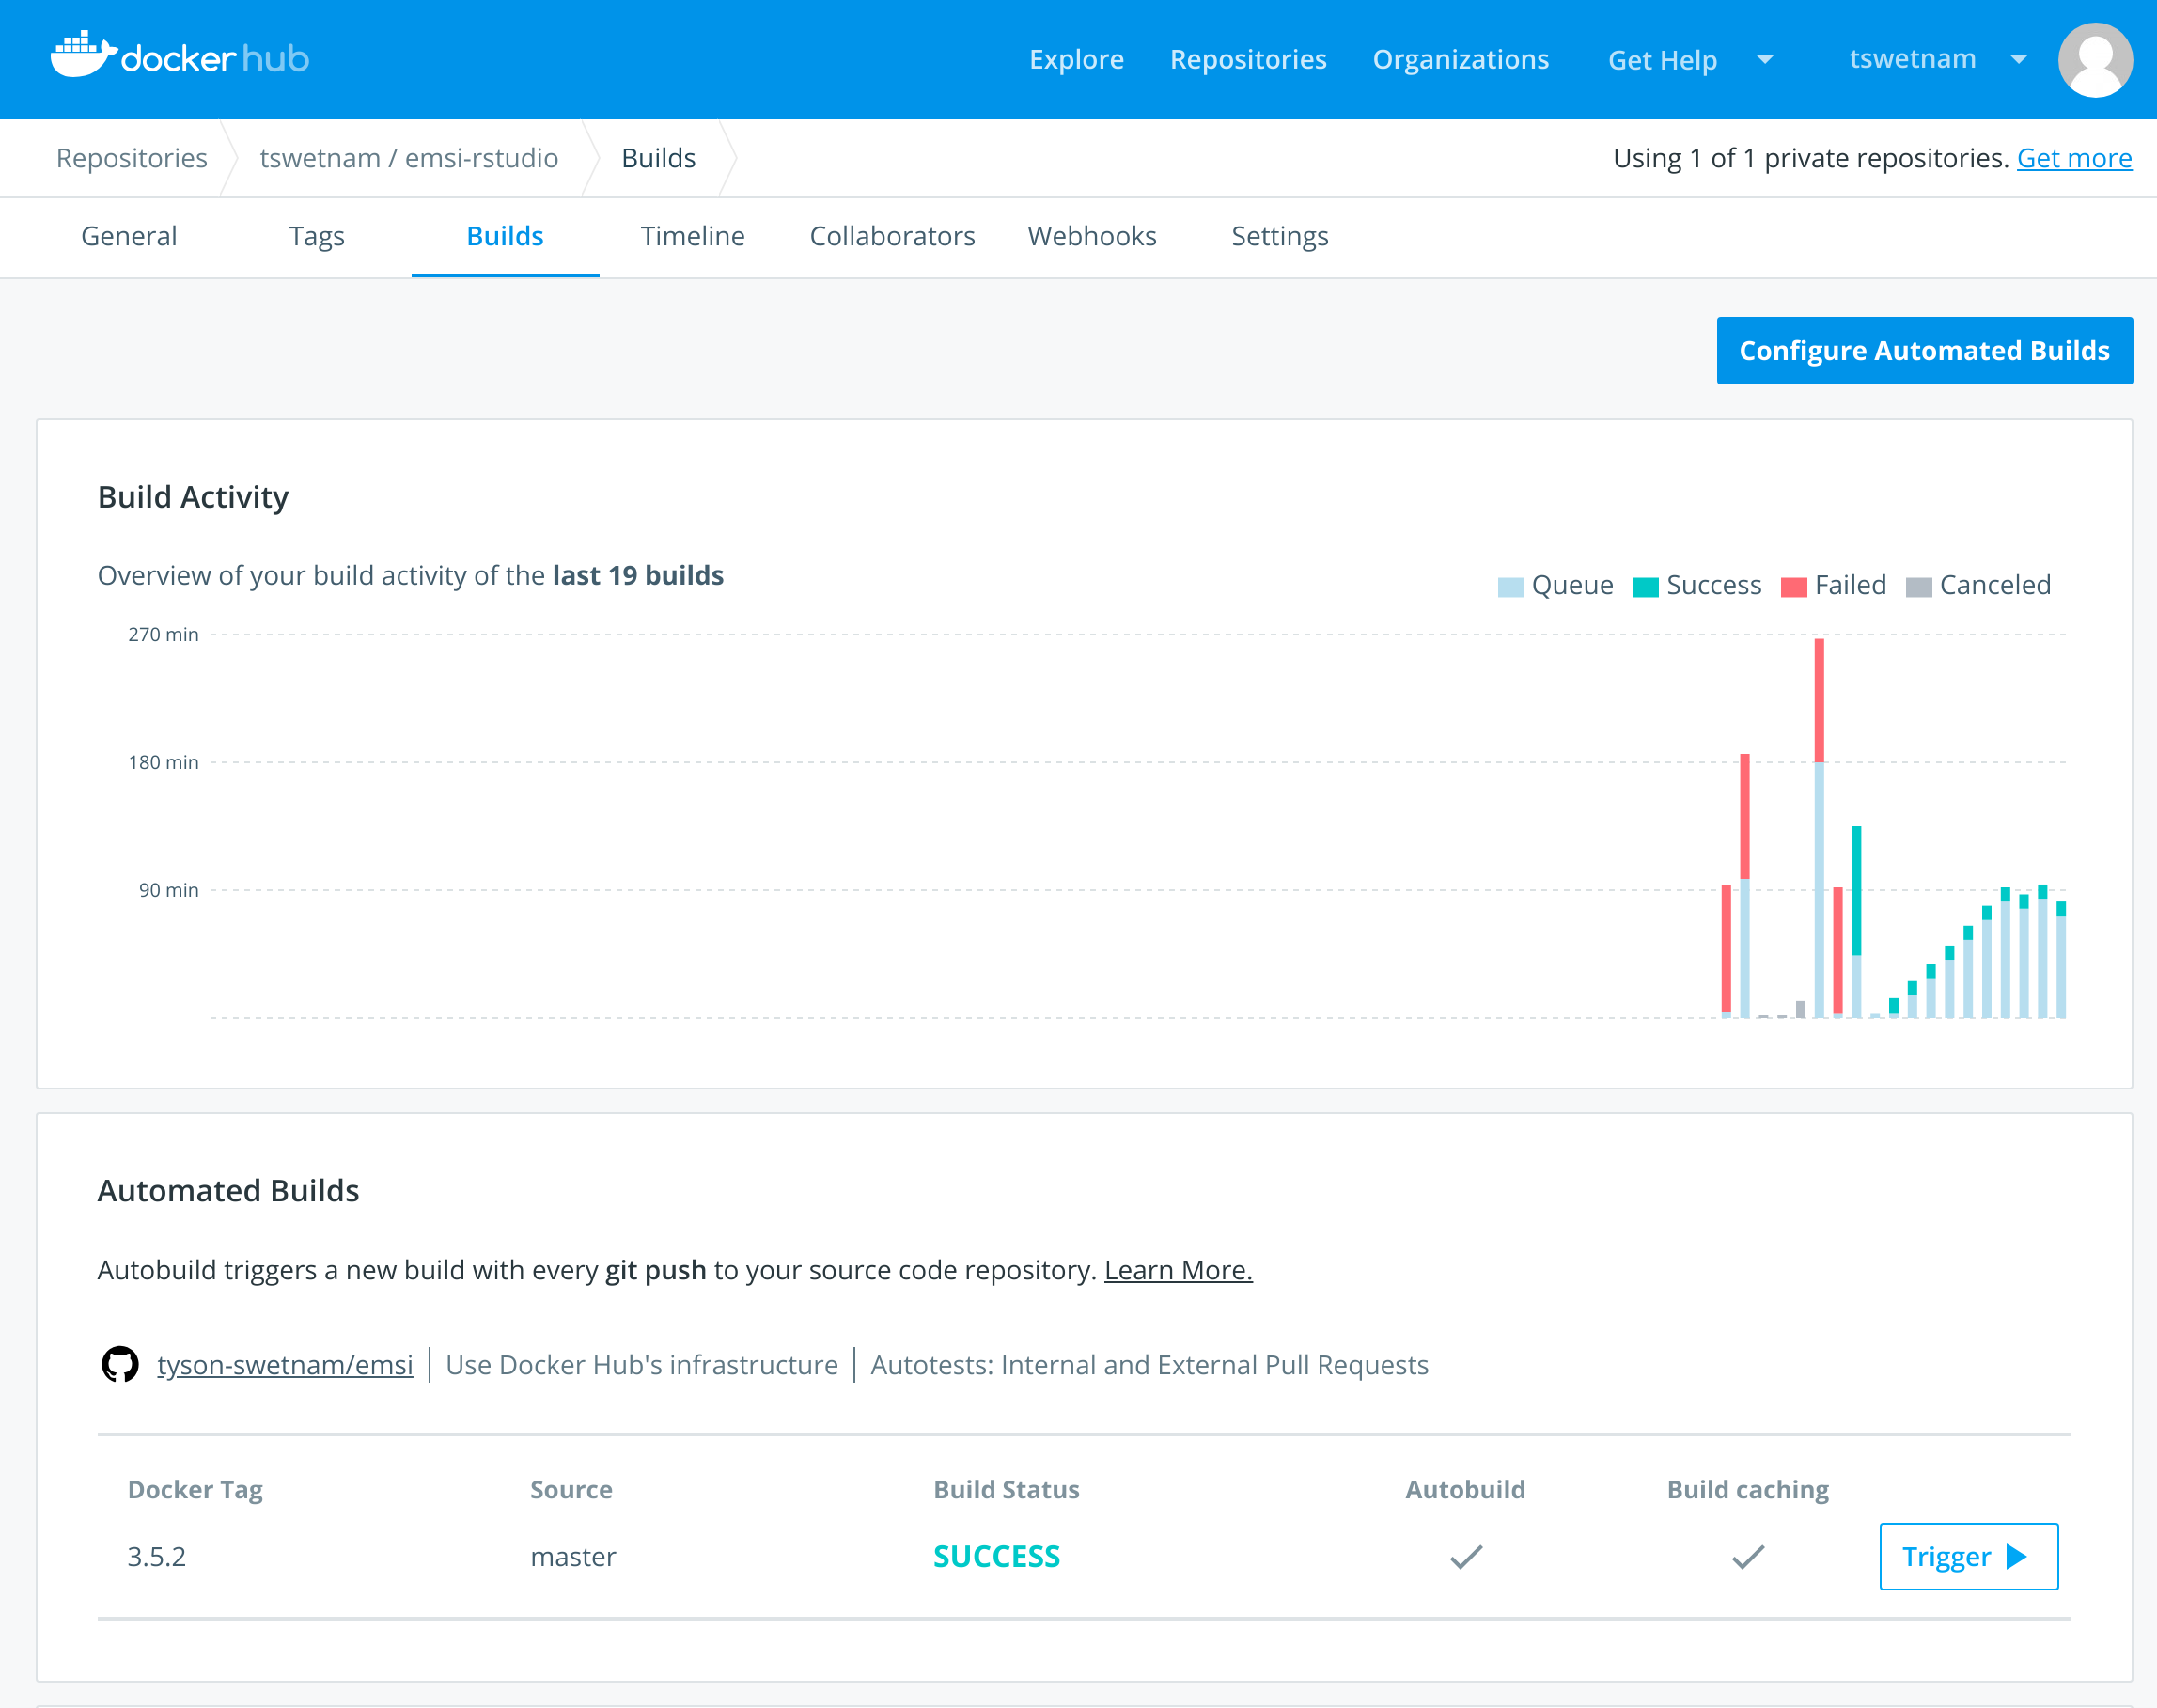Click the Automated Builds heading
2157x1708 pixels.
point(228,1190)
